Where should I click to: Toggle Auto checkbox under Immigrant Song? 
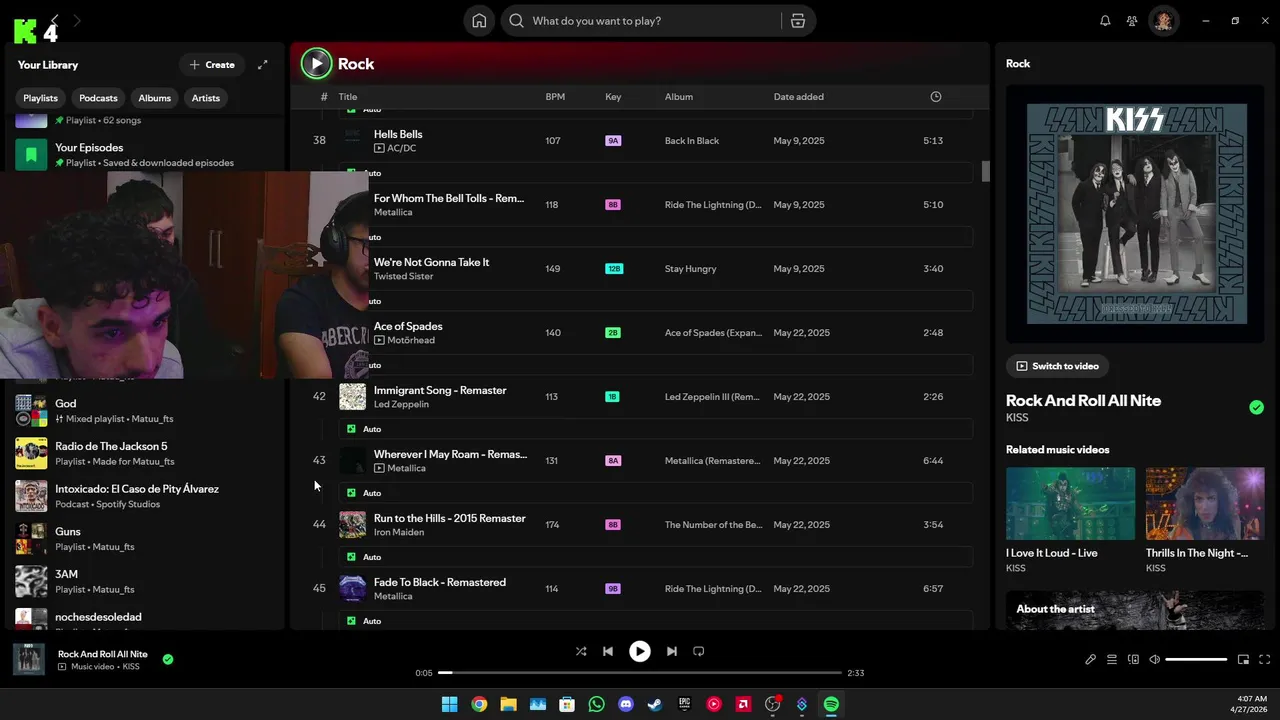click(x=351, y=429)
